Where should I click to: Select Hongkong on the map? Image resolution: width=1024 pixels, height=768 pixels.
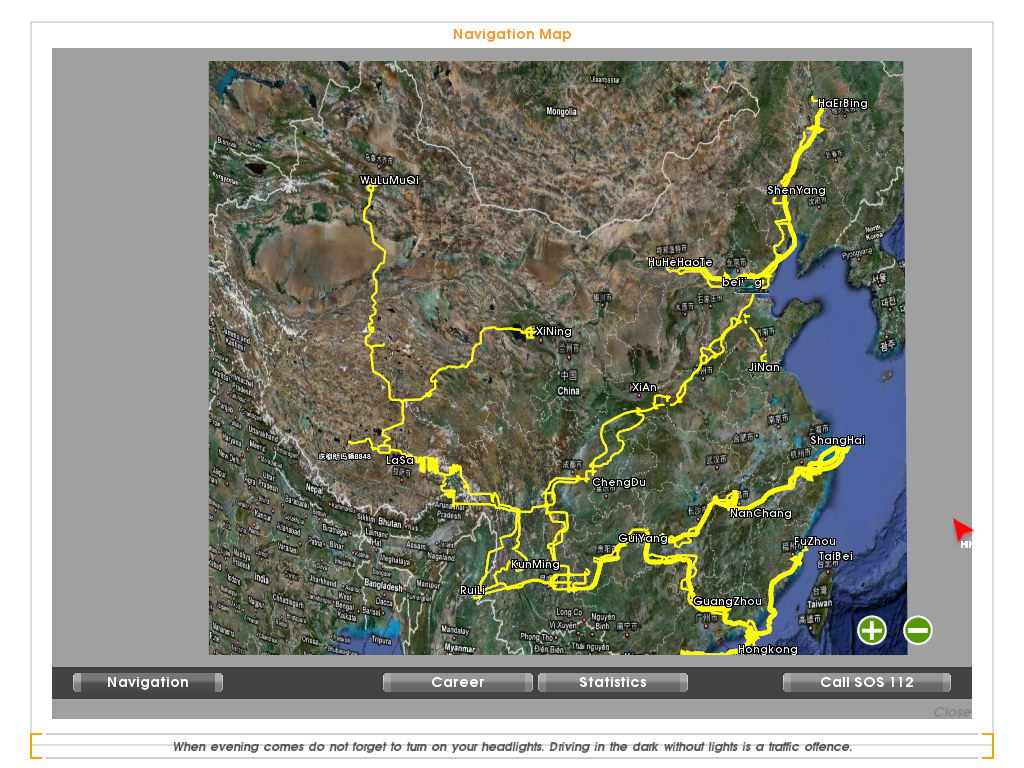(x=767, y=649)
